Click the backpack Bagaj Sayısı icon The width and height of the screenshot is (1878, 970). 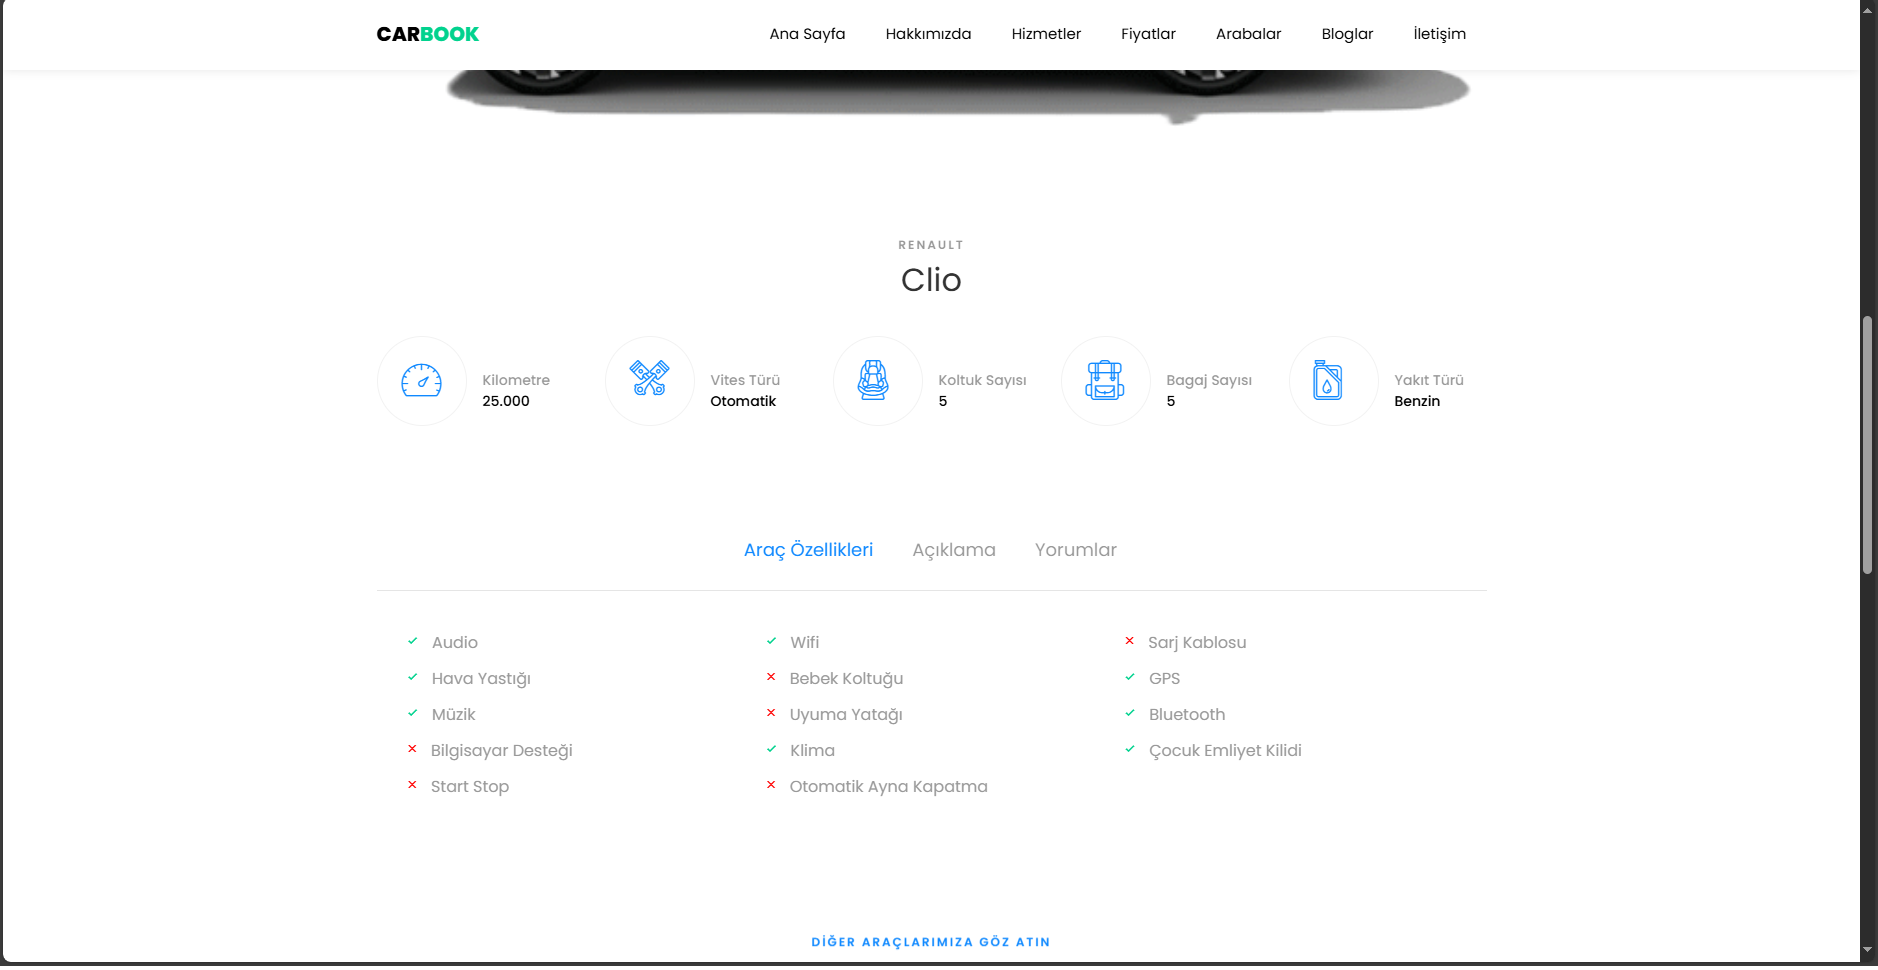point(1105,381)
